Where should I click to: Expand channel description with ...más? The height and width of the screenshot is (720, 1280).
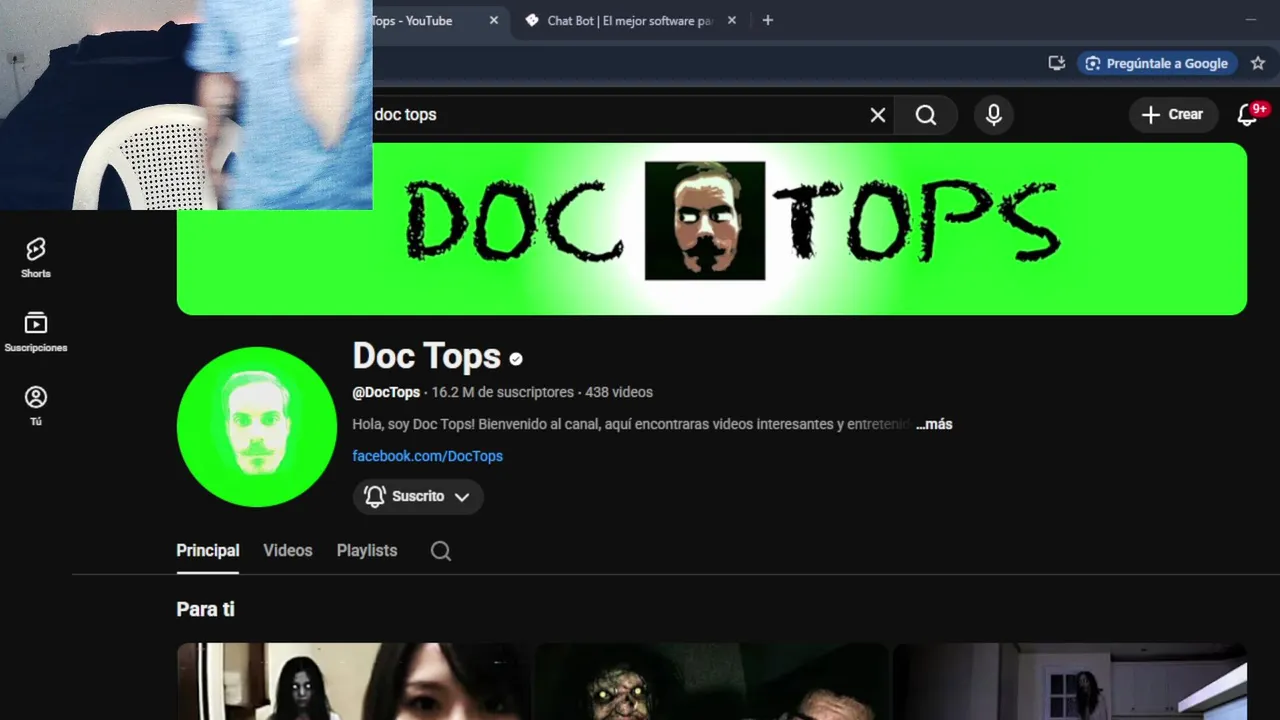[x=934, y=424]
